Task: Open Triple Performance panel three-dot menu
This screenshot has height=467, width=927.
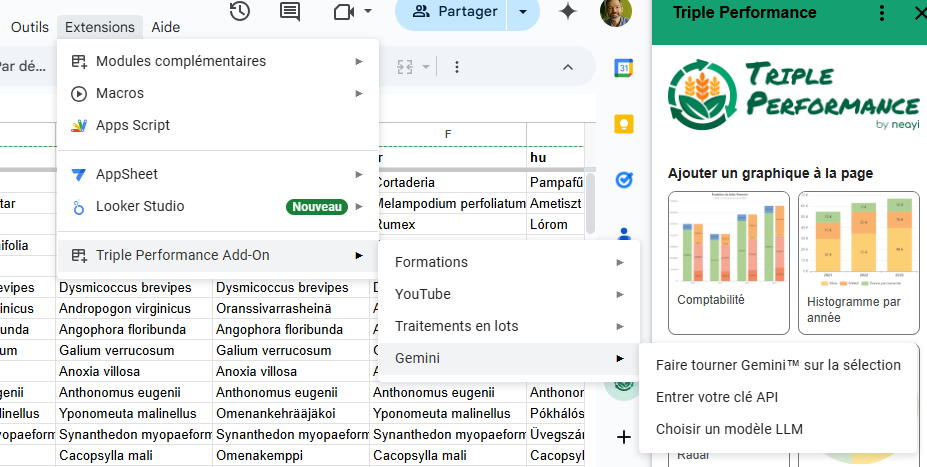Action: pyautogui.click(x=881, y=13)
